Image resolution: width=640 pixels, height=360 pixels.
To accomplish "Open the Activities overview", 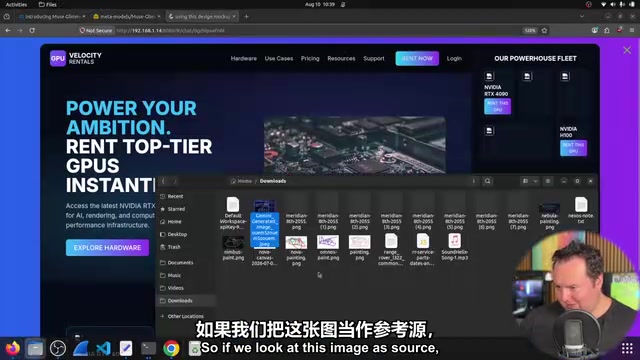I will (16, 4).
